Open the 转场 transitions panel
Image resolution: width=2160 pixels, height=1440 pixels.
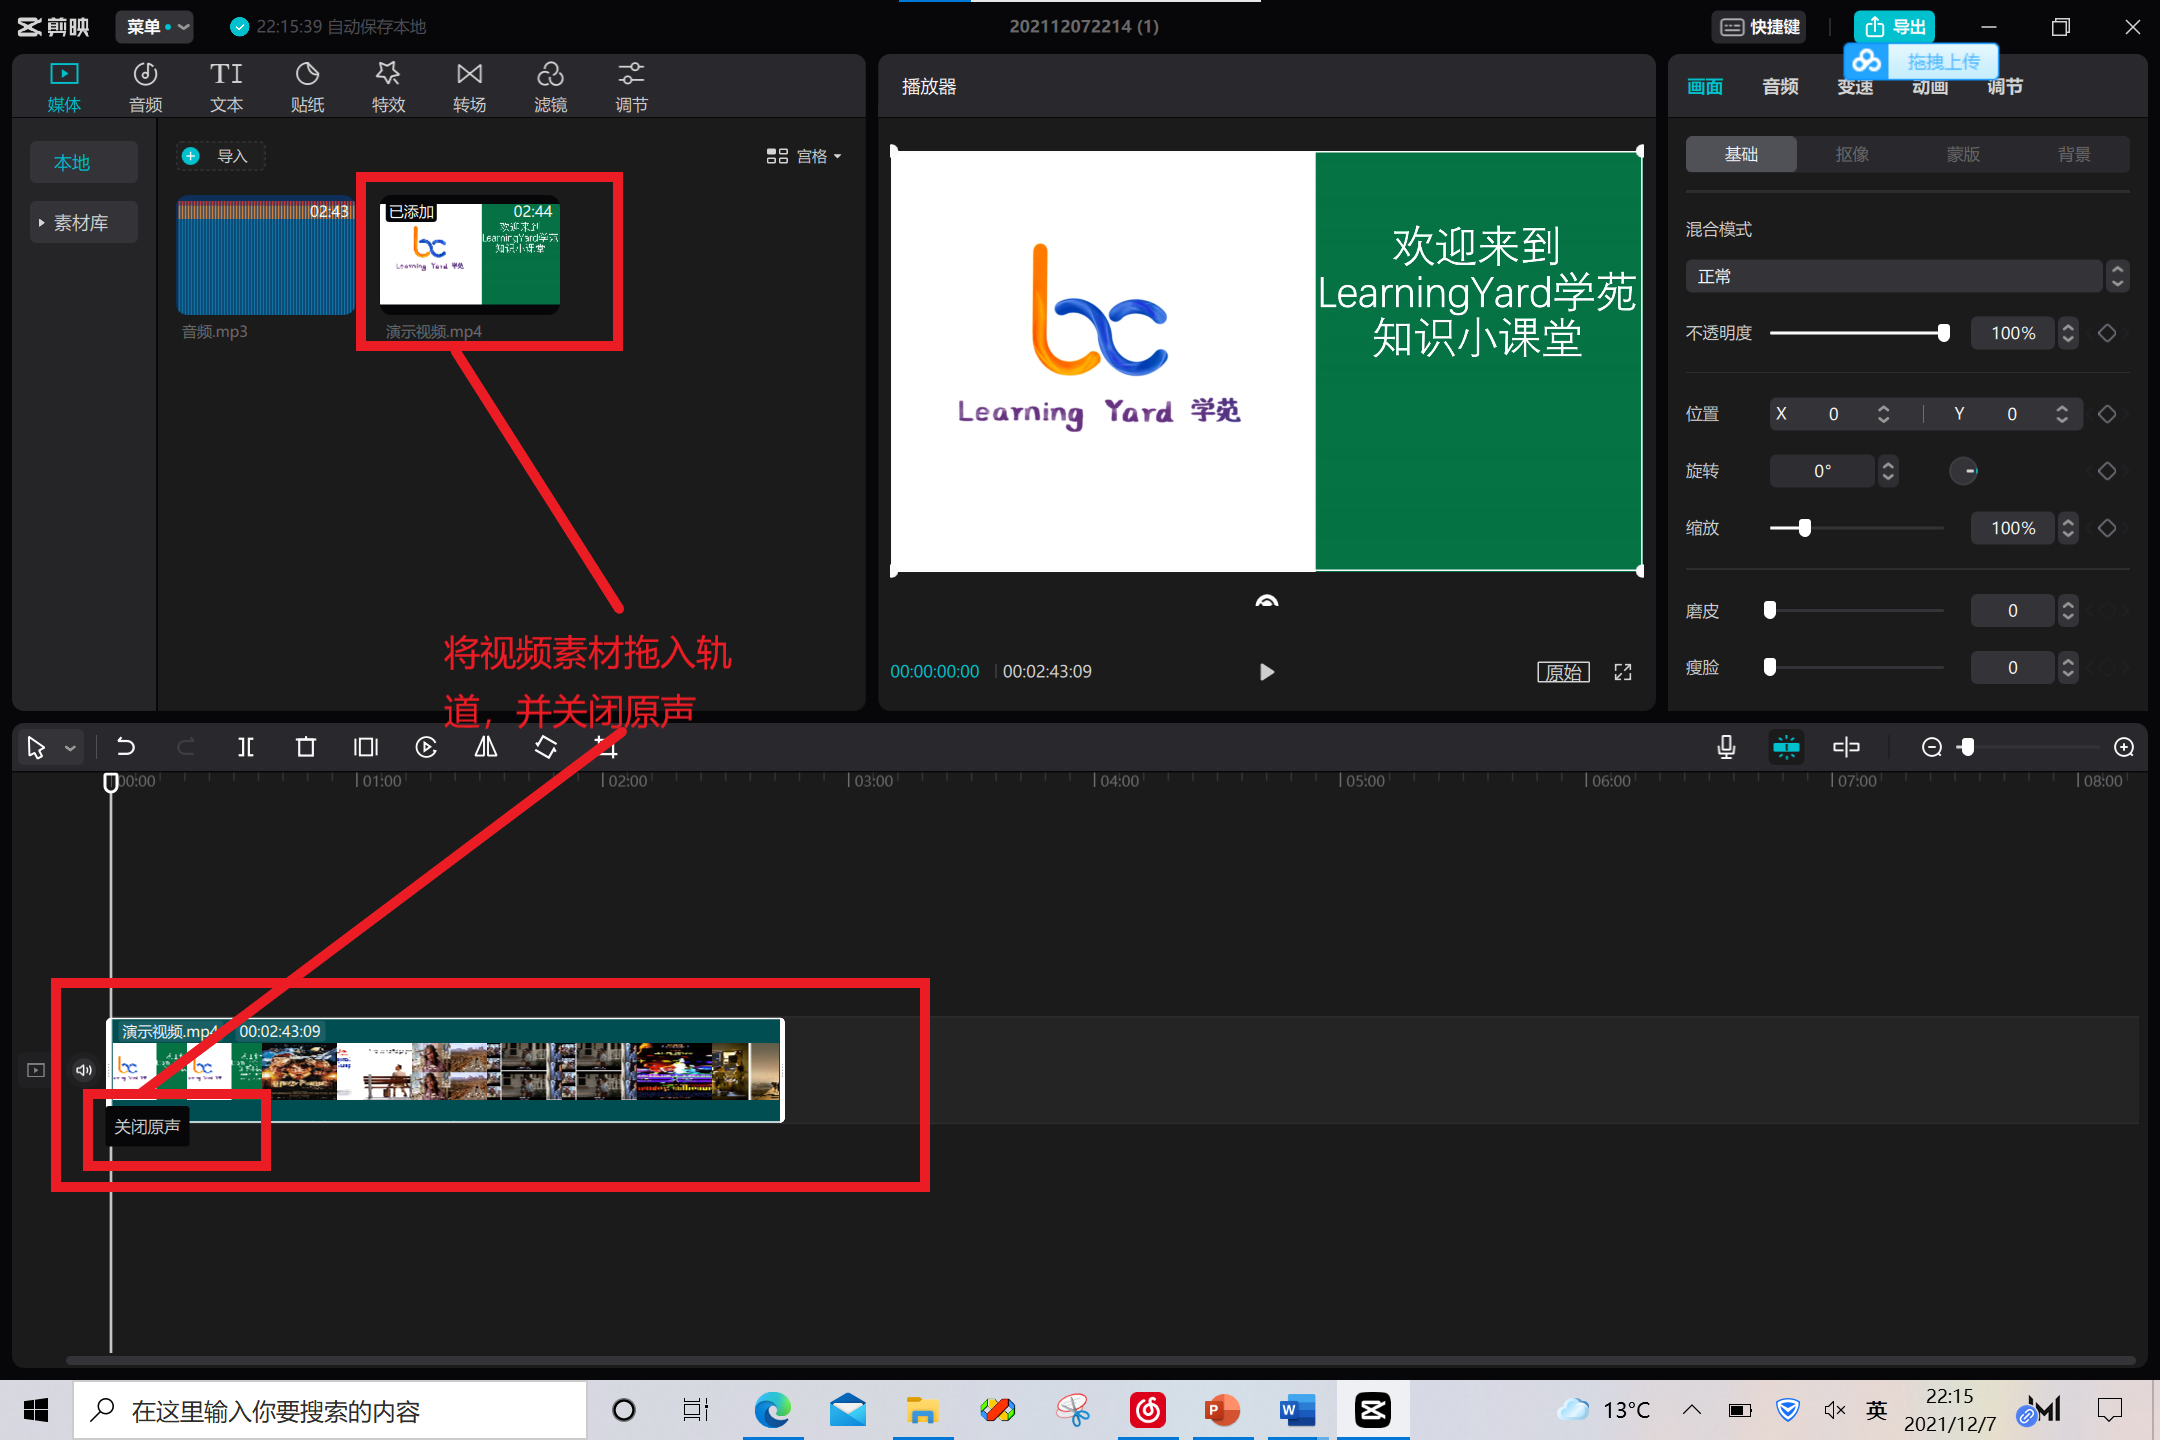(x=469, y=86)
